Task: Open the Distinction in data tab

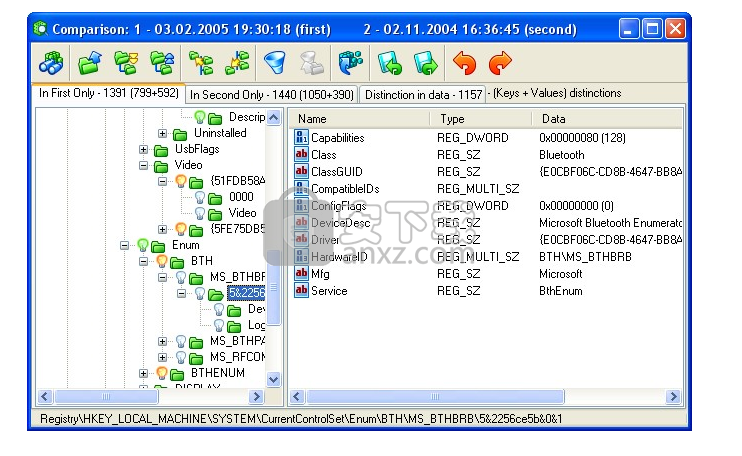Action: click(422, 94)
